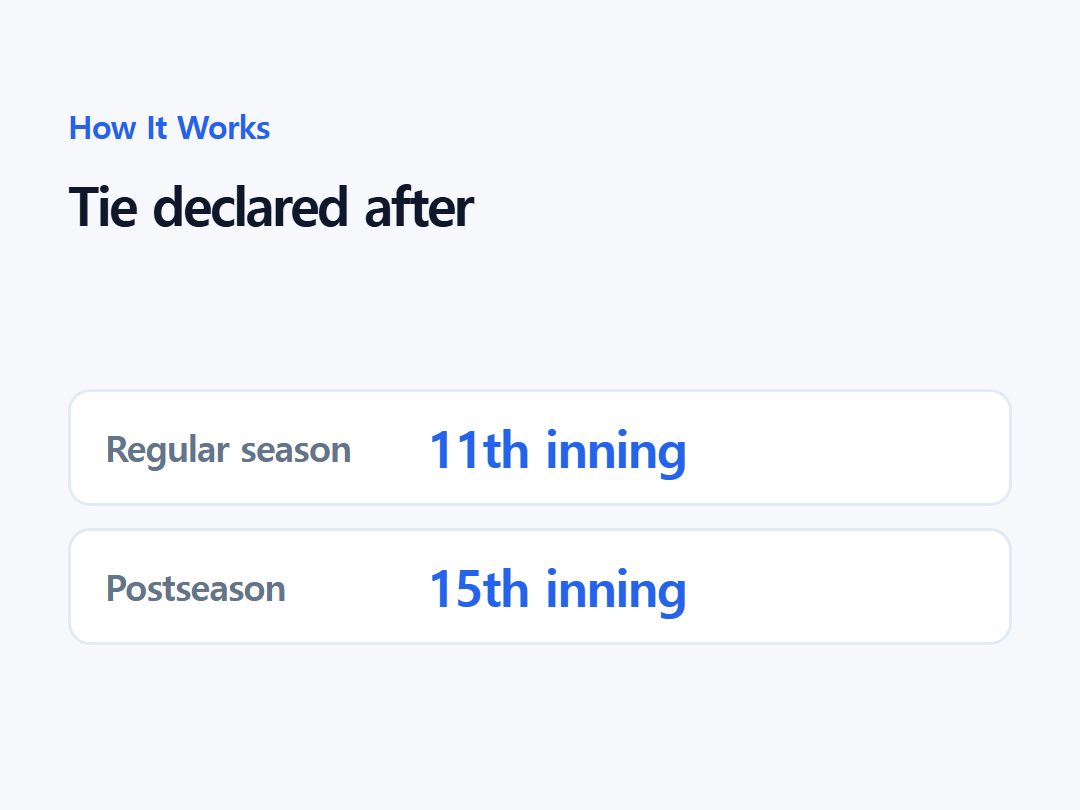Select the 15th inning value
Viewport: 1080px width, 810px height.
click(x=558, y=590)
